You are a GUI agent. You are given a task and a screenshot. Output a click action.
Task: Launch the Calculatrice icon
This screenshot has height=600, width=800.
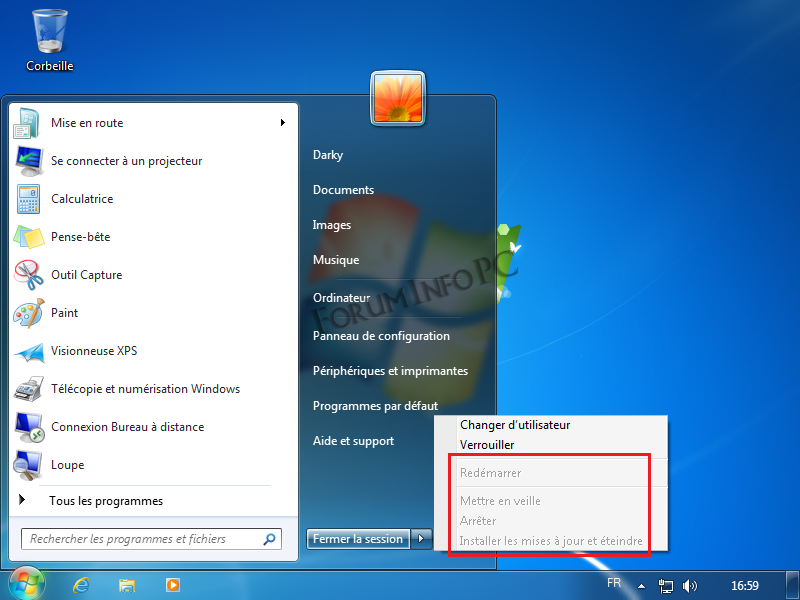click(28, 198)
